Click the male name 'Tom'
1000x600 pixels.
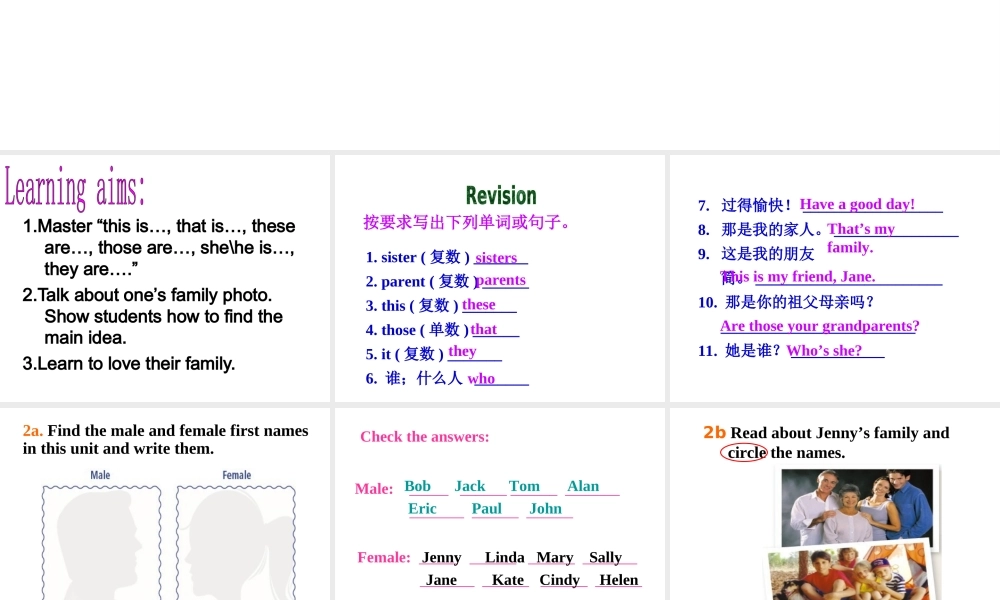click(524, 486)
